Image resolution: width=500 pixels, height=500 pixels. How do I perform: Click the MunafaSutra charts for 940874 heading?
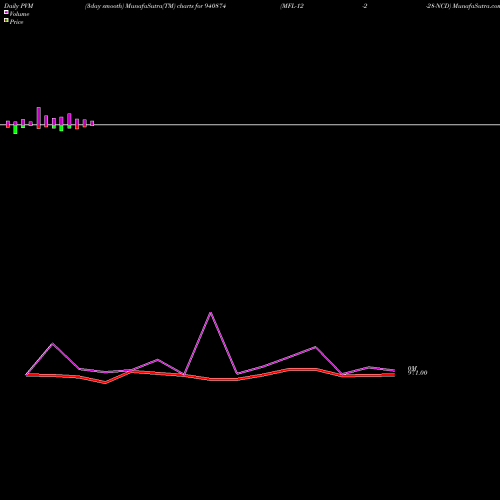tap(155, 6)
